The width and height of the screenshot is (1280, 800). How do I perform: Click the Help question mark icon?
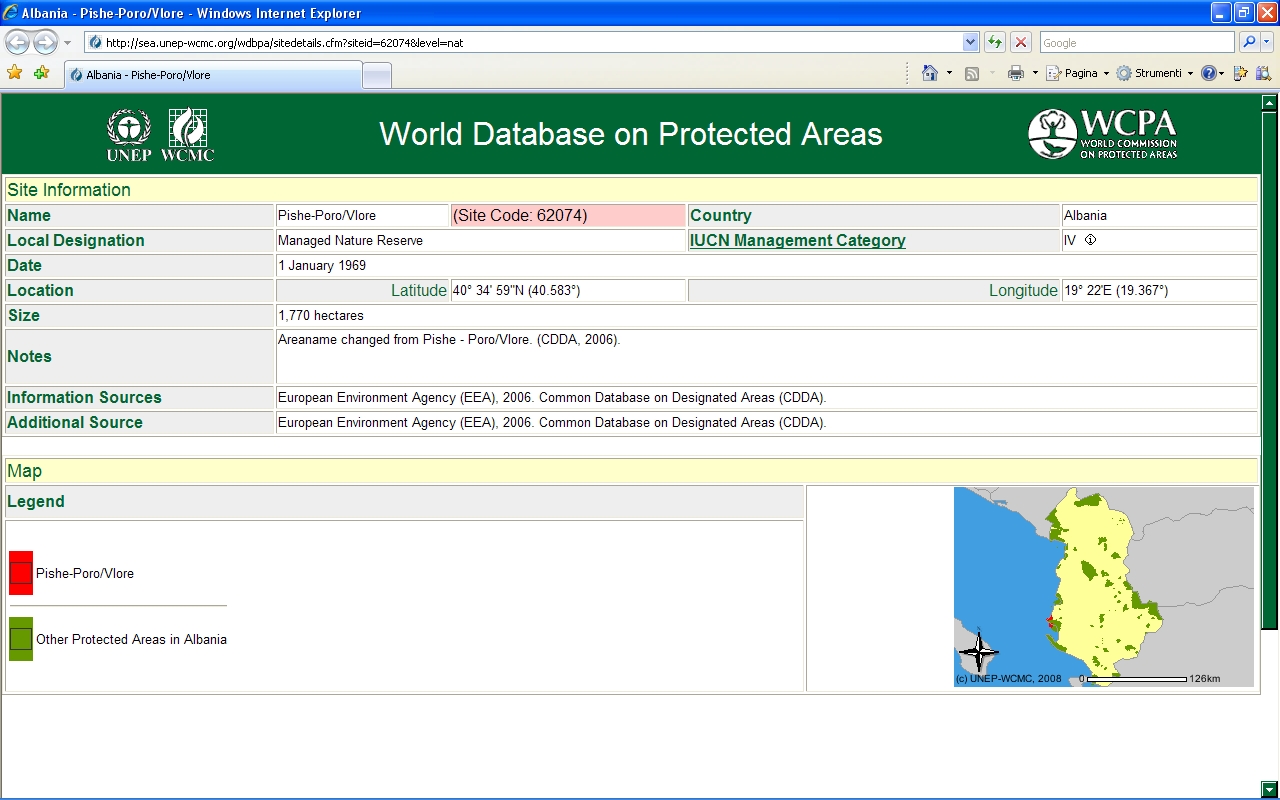(x=1209, y=73)
